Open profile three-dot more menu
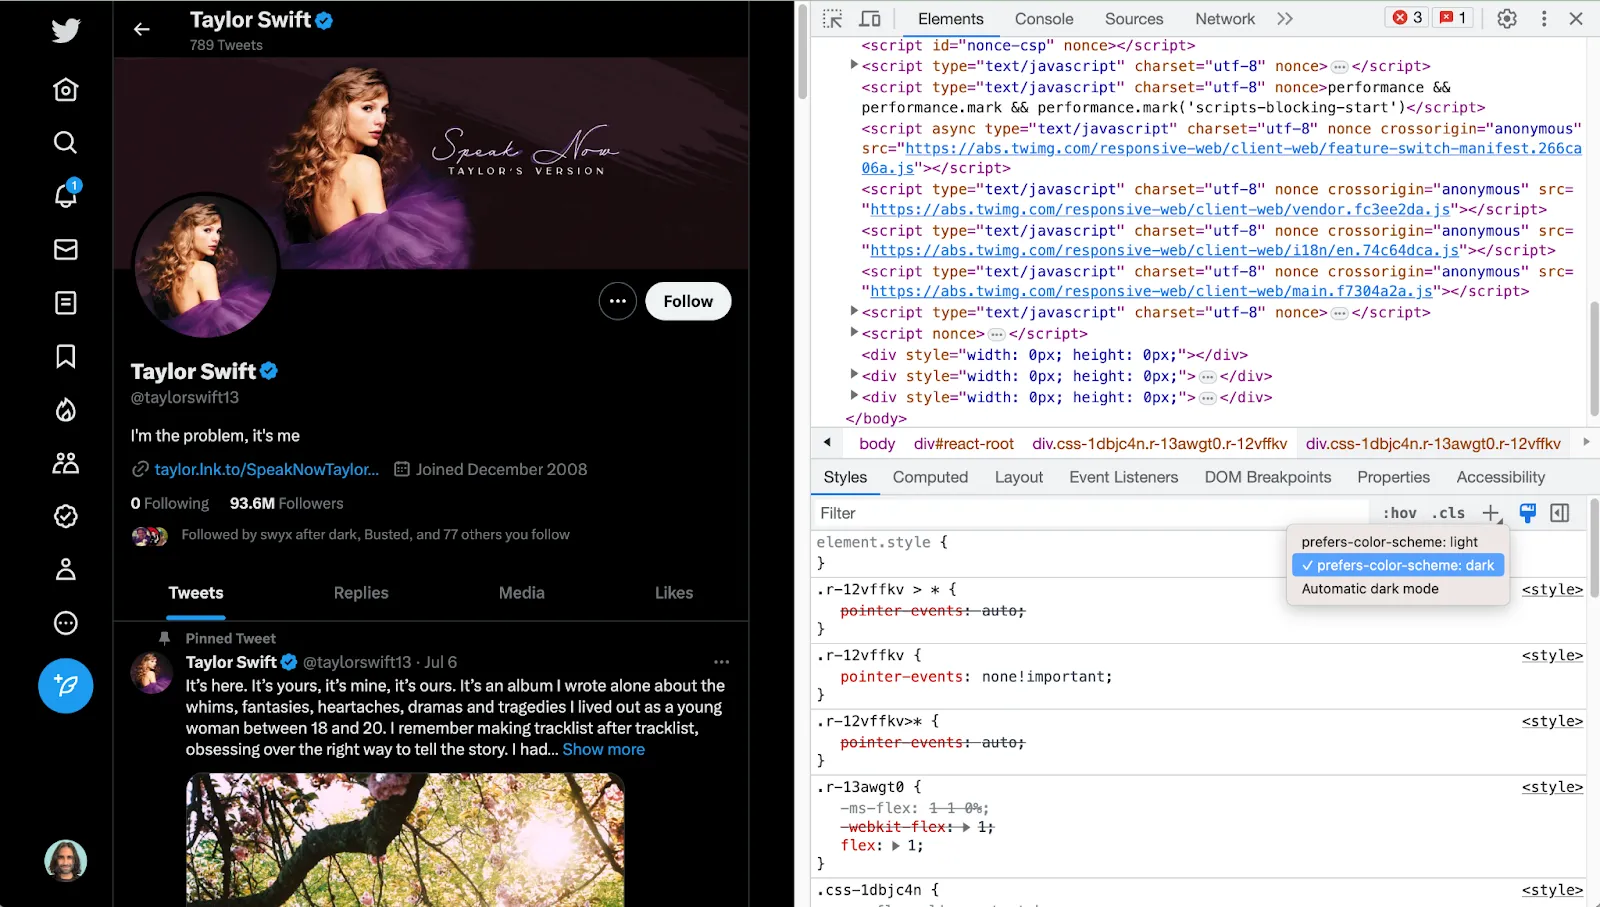 pos(618,301)
